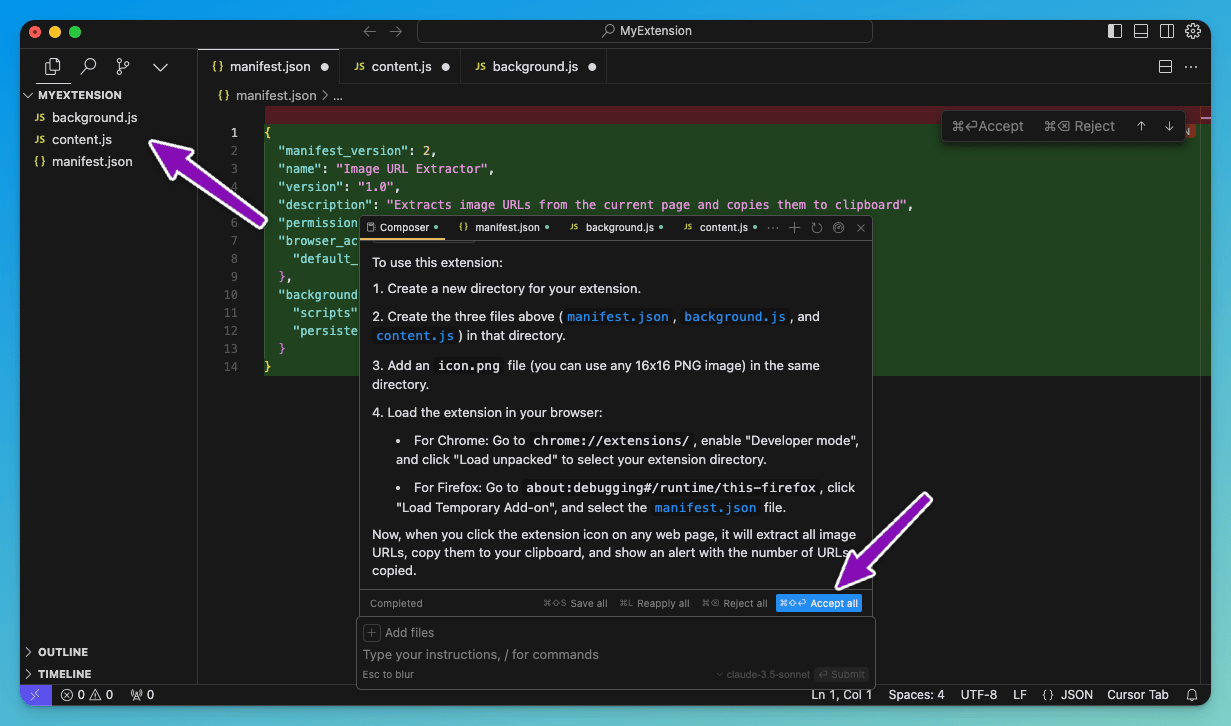Click the Explorer files icon
The height and width of the screenshot is (726, 1231).
click(53, 67)
